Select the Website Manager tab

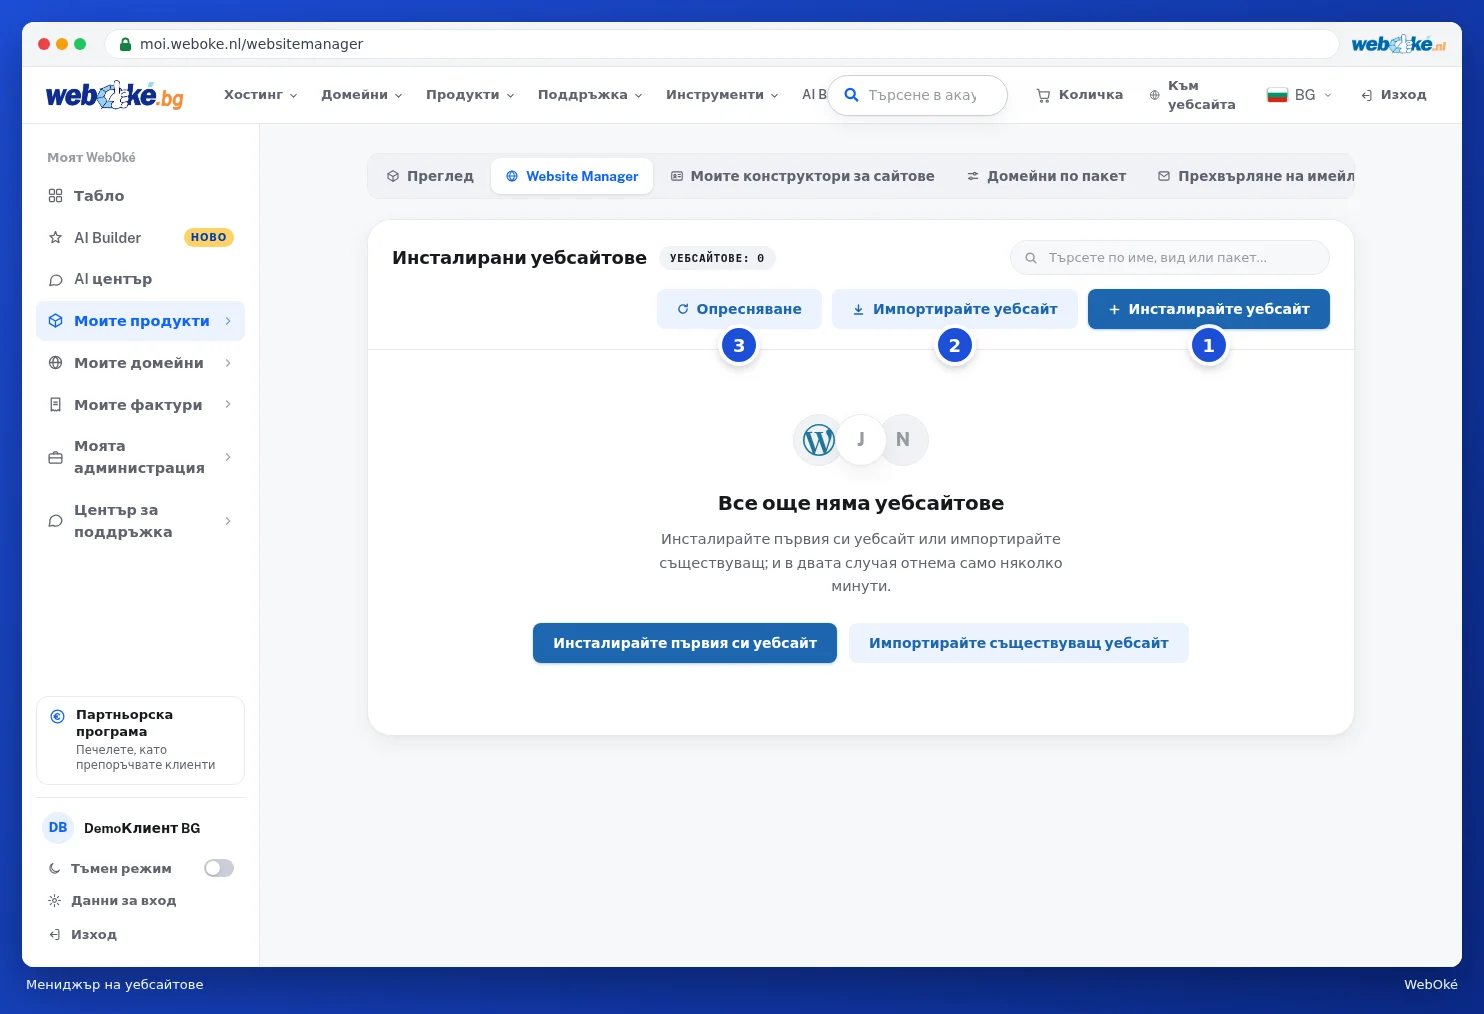(572, 176)
